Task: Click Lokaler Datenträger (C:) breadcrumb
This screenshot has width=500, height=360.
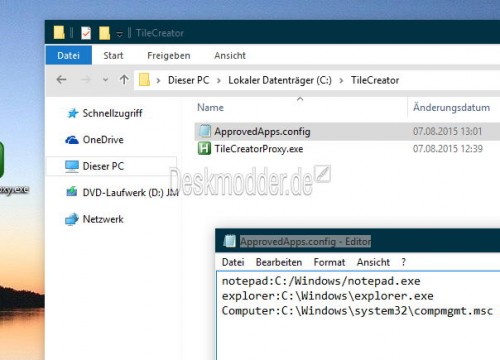Action: [280, 80]
